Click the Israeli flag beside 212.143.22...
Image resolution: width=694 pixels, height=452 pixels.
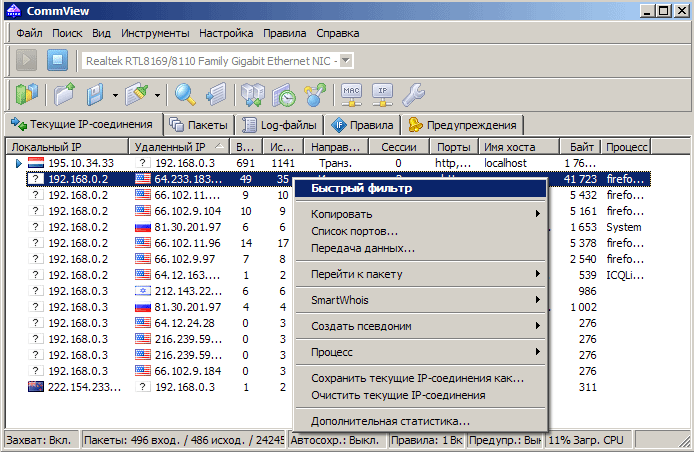pyautogui.click(x=143, y=291)
